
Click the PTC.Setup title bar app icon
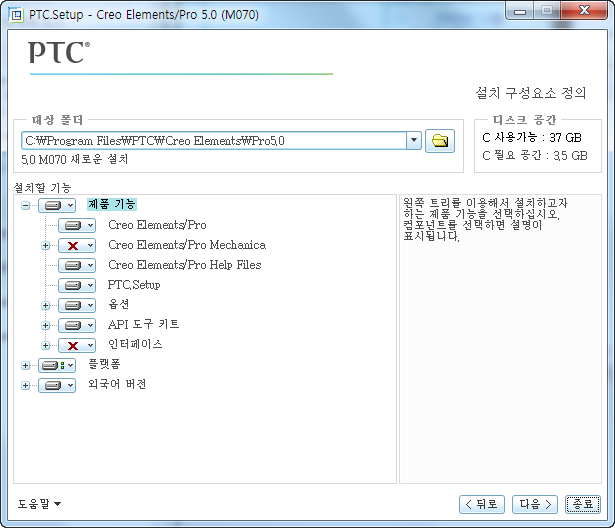pyautogui.click(x=16, y=15)
